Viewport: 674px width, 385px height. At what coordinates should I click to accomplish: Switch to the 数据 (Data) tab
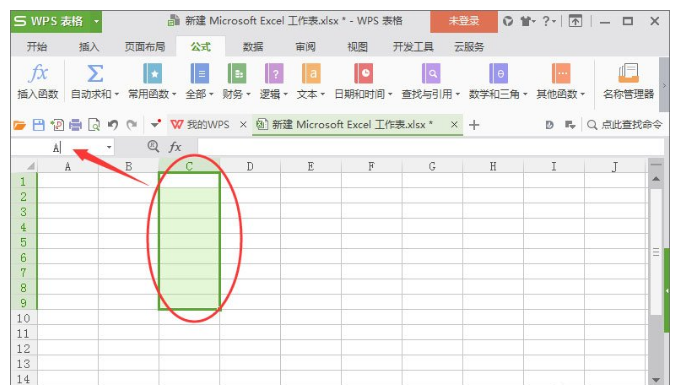coord(253,46)
